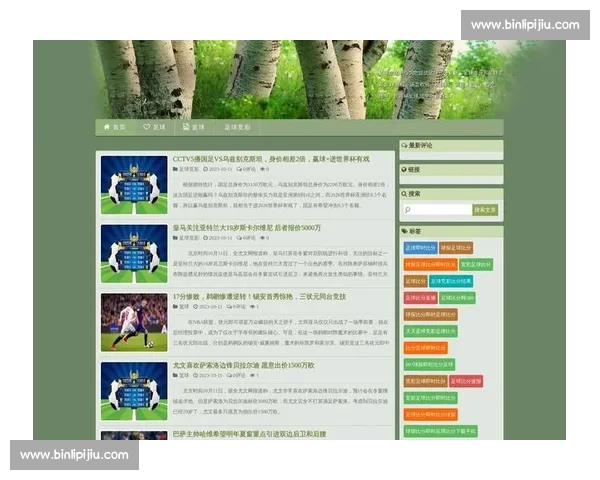The height and width of the screenshot is (480, 600).
Task: Open the 巴萨主帅哈维 article headline at the bottom
Action: [x=249, y=434]
